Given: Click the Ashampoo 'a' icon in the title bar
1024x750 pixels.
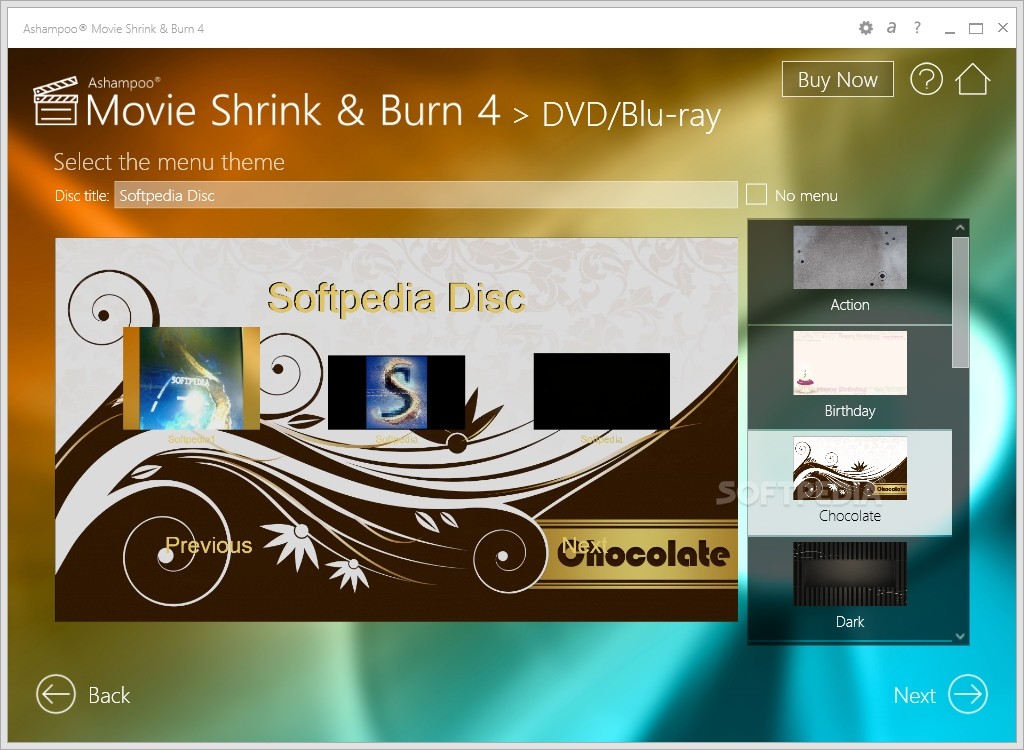Looking at the screenshot, I should [x=891, y=27].
